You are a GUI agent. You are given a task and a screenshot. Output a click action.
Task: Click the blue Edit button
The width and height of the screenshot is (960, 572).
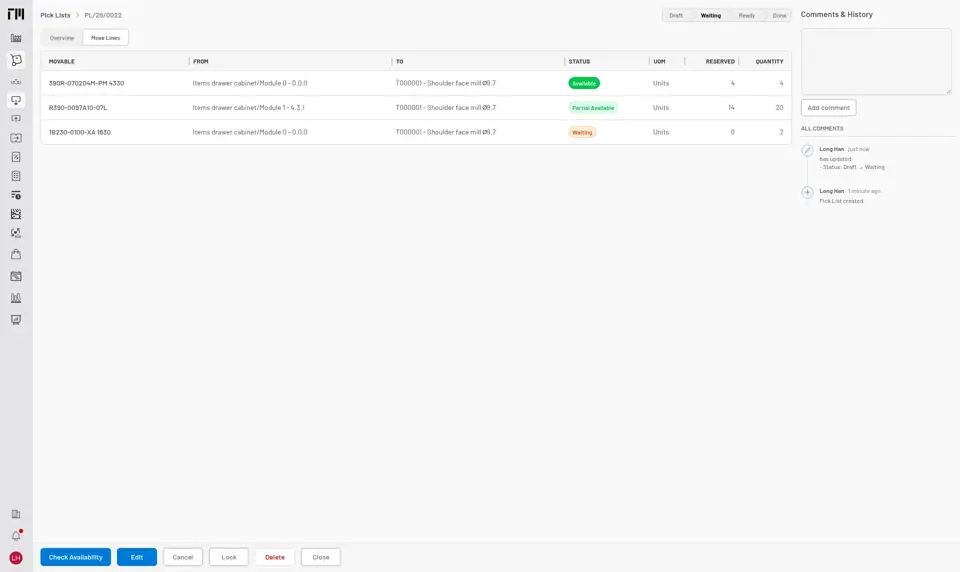pos(137,557)
